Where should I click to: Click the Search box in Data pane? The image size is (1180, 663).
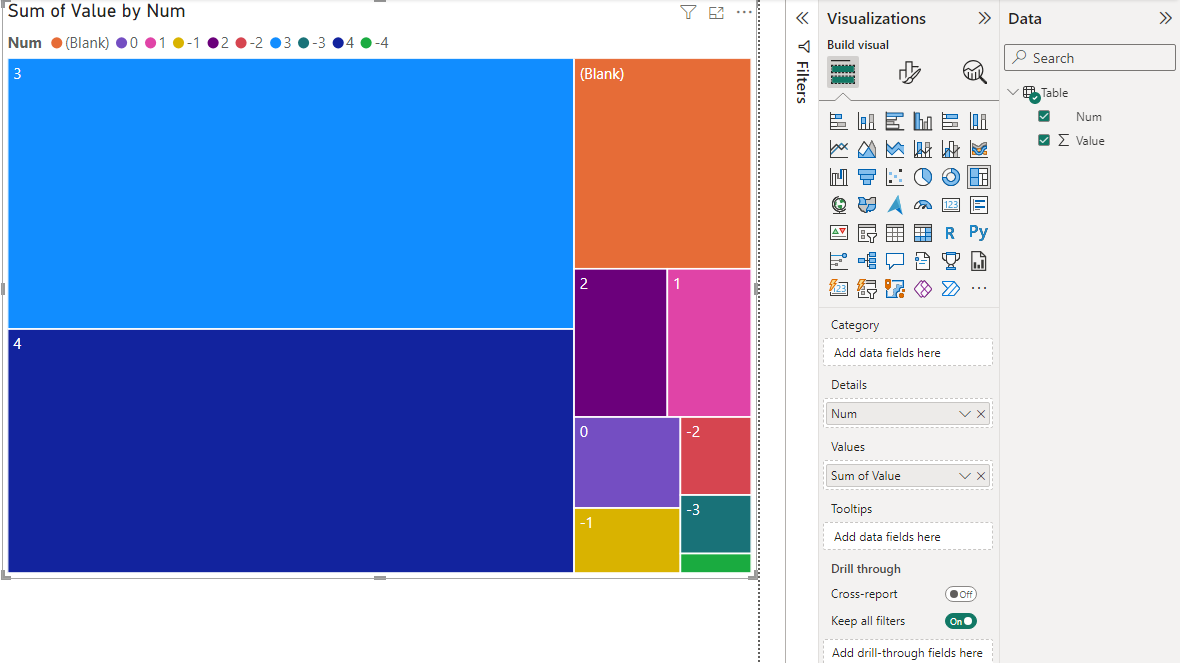(1090, 58)
